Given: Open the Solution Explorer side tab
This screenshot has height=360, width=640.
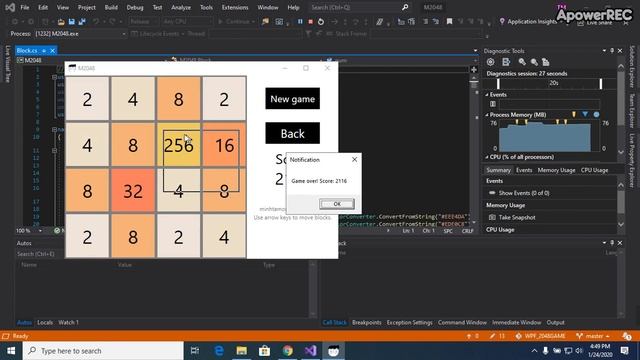Looking at the screenshot, I should tap(632, 67).
